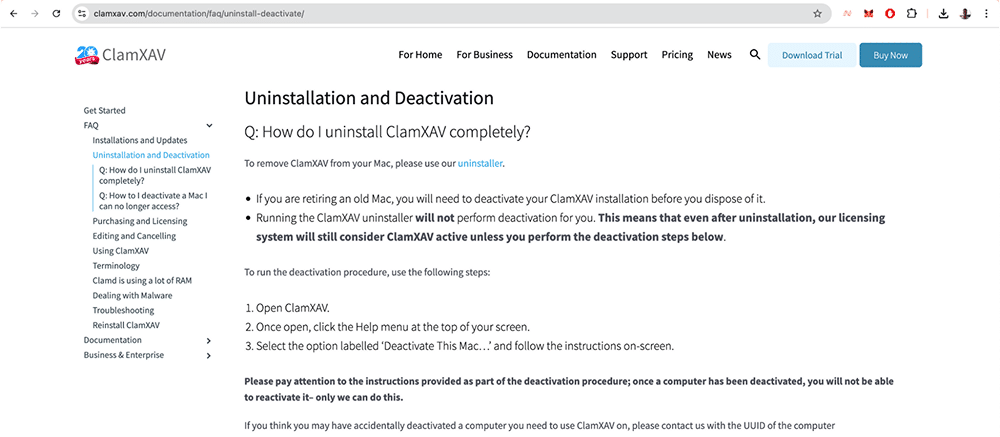
Task: Open the For Business menu
Action: point(485,55)
